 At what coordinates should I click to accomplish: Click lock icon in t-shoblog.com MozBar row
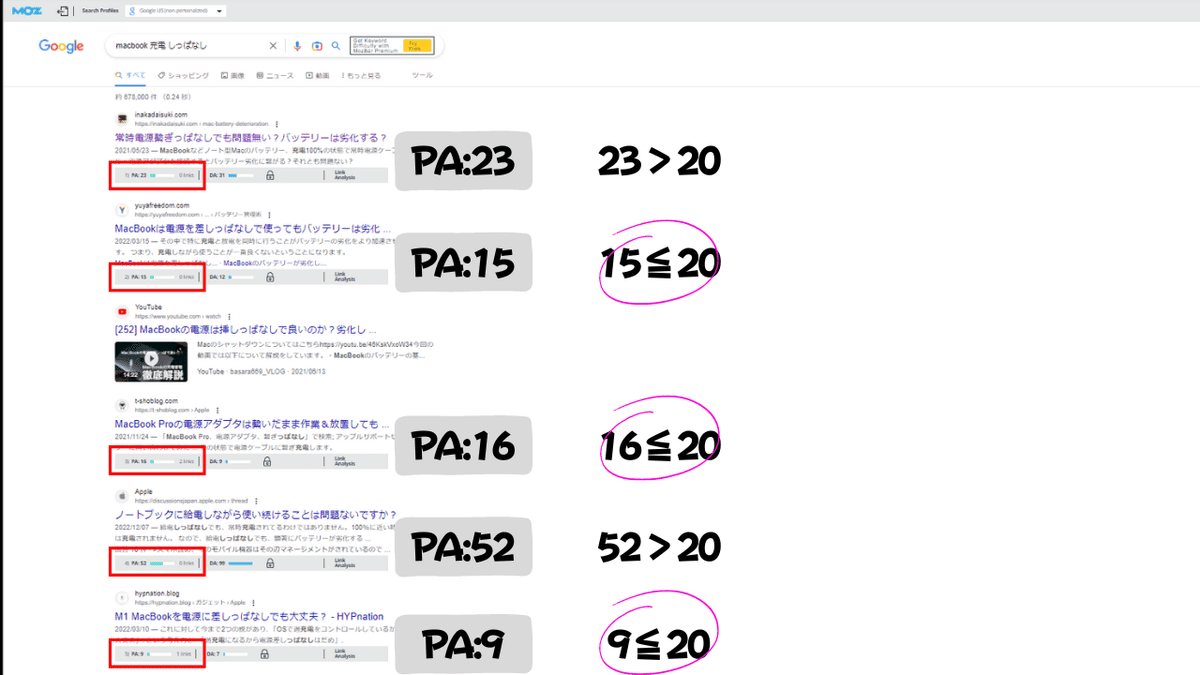[269, 462]
